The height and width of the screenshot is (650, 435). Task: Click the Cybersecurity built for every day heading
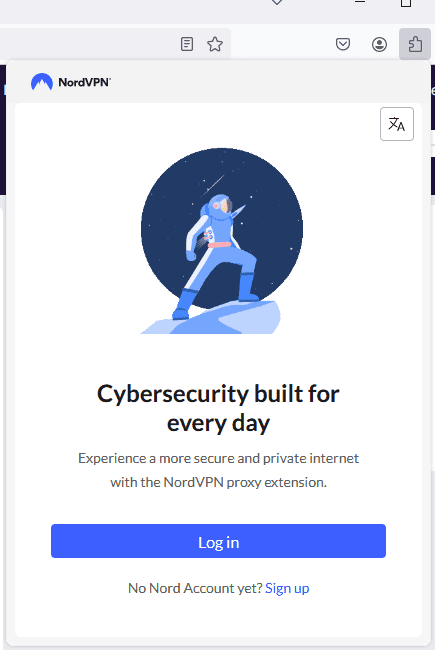[218, 408]
